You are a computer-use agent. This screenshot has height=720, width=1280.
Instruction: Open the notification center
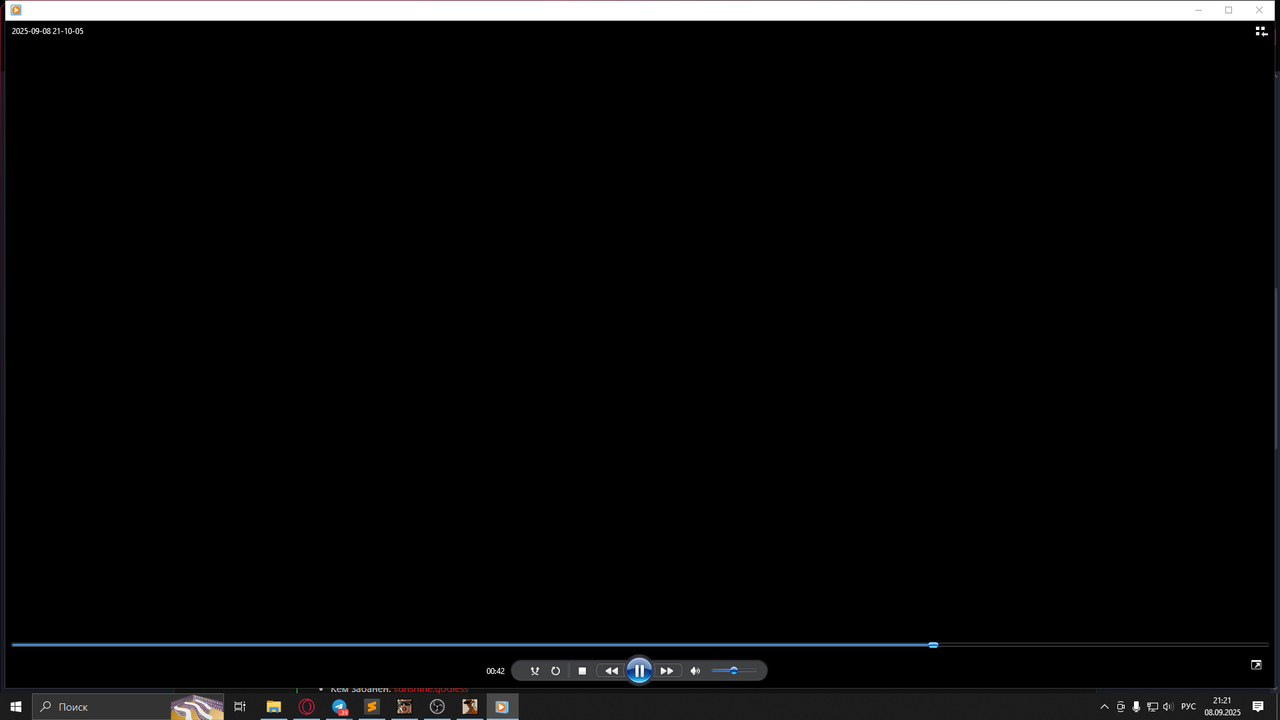pyautogui.click(x=1258, y=707)
